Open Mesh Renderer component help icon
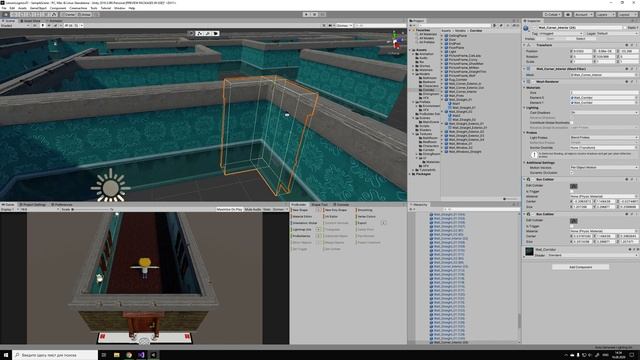The height and width of the screenshot is (360, 640). (627, 81)
